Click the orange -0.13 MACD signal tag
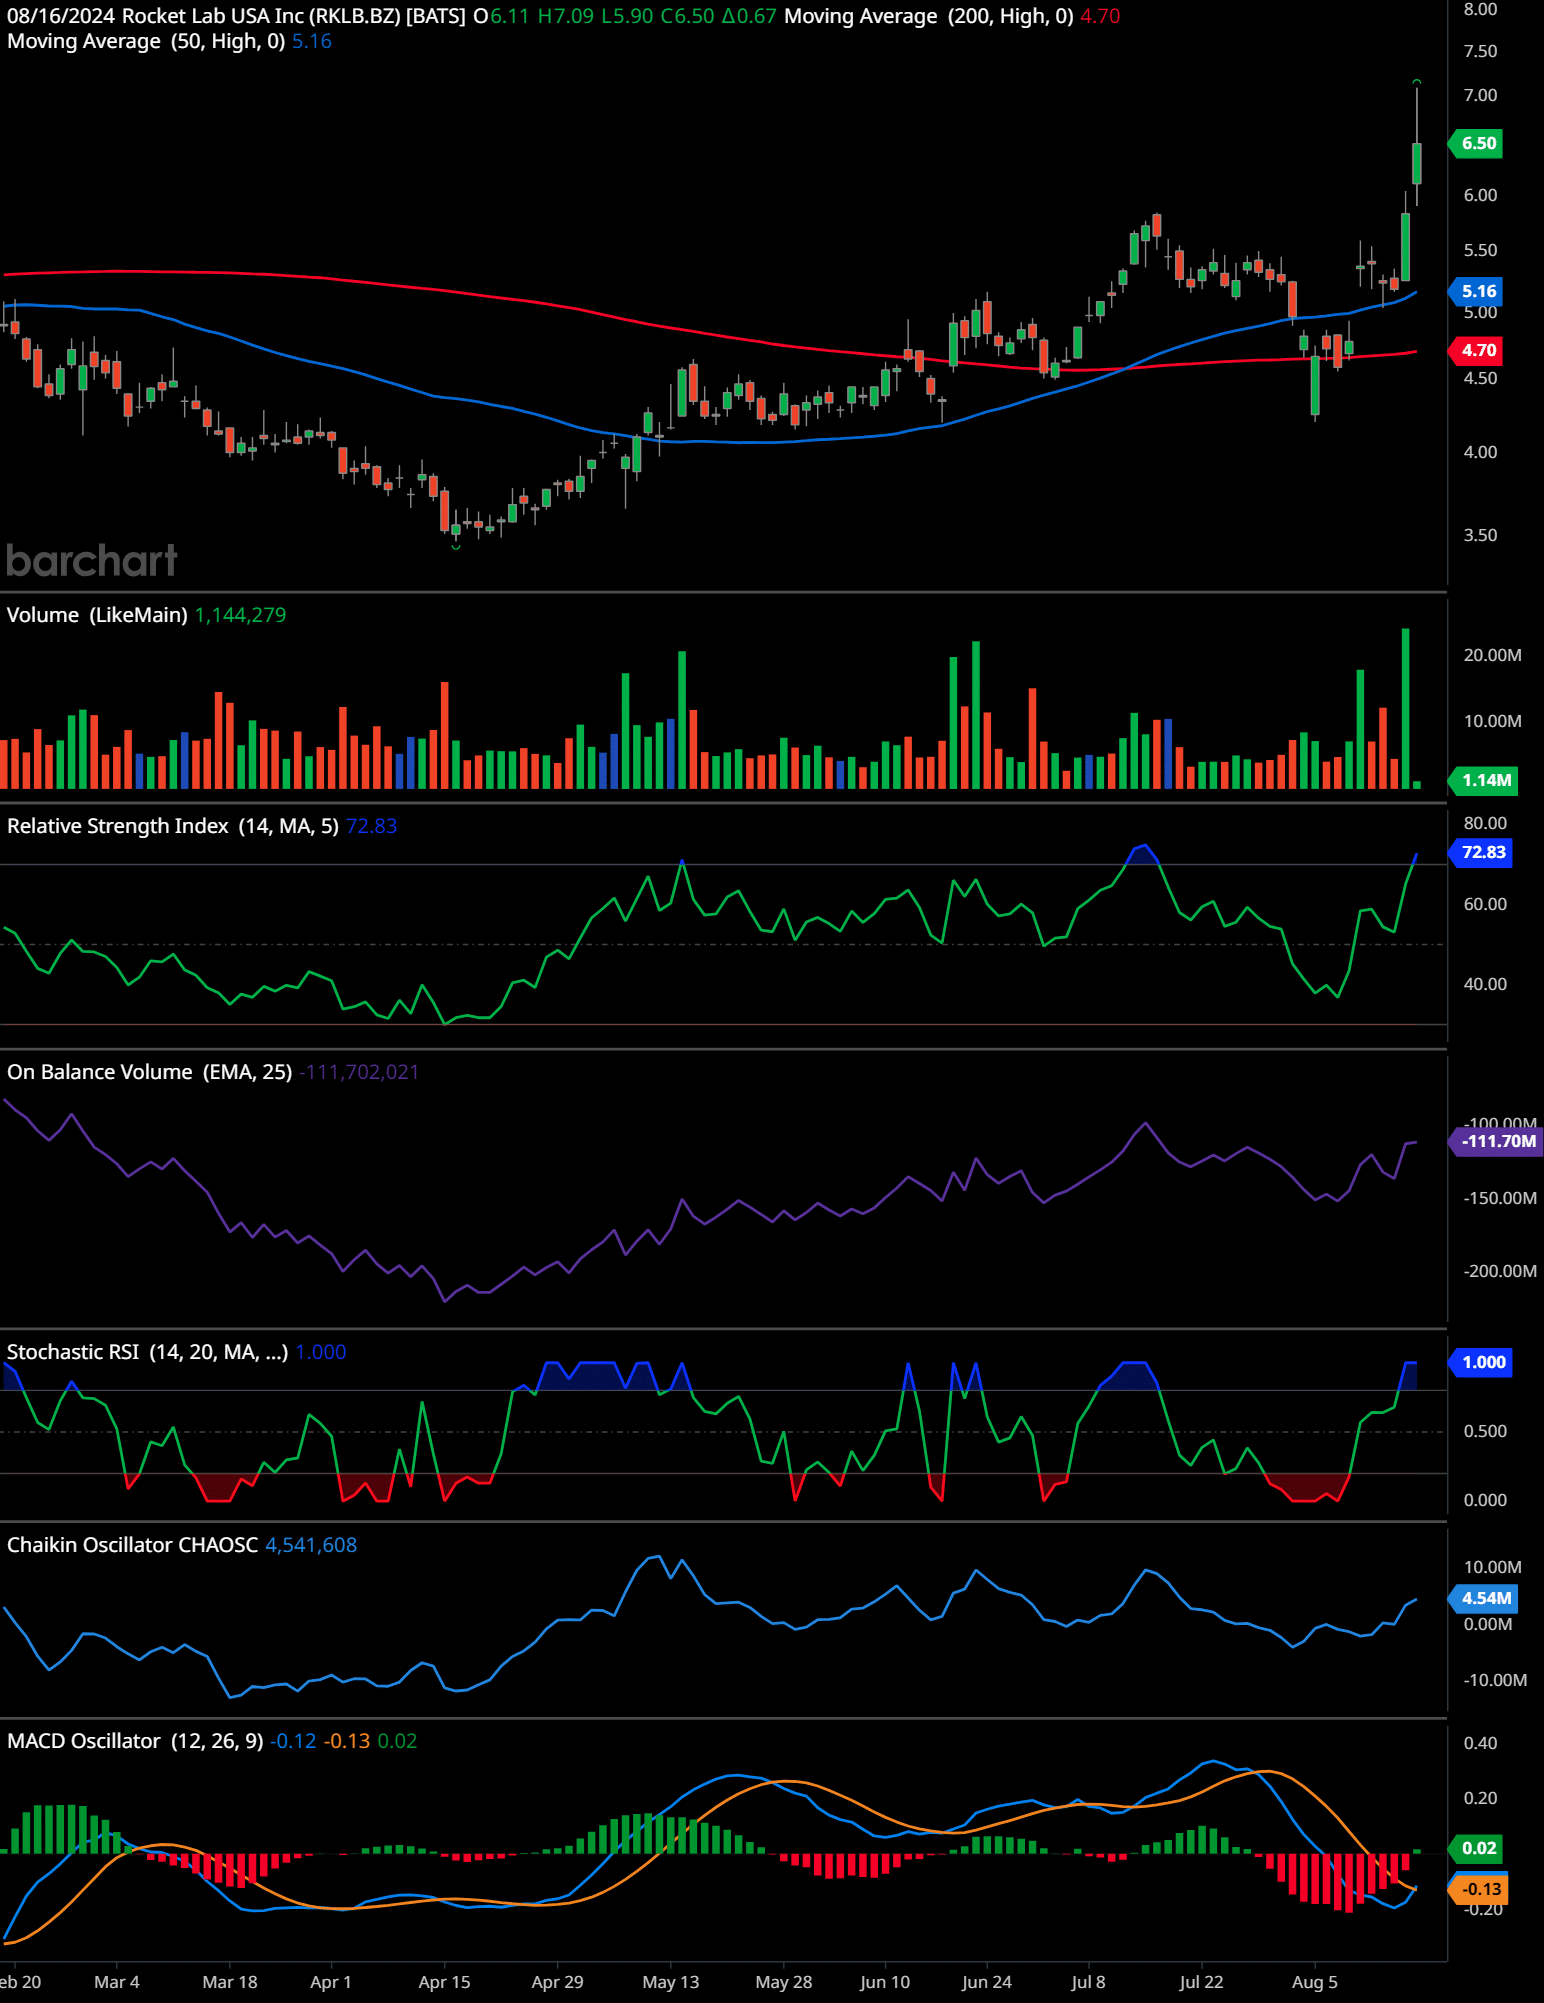The image size is (1544, 2003). 1479,1889
